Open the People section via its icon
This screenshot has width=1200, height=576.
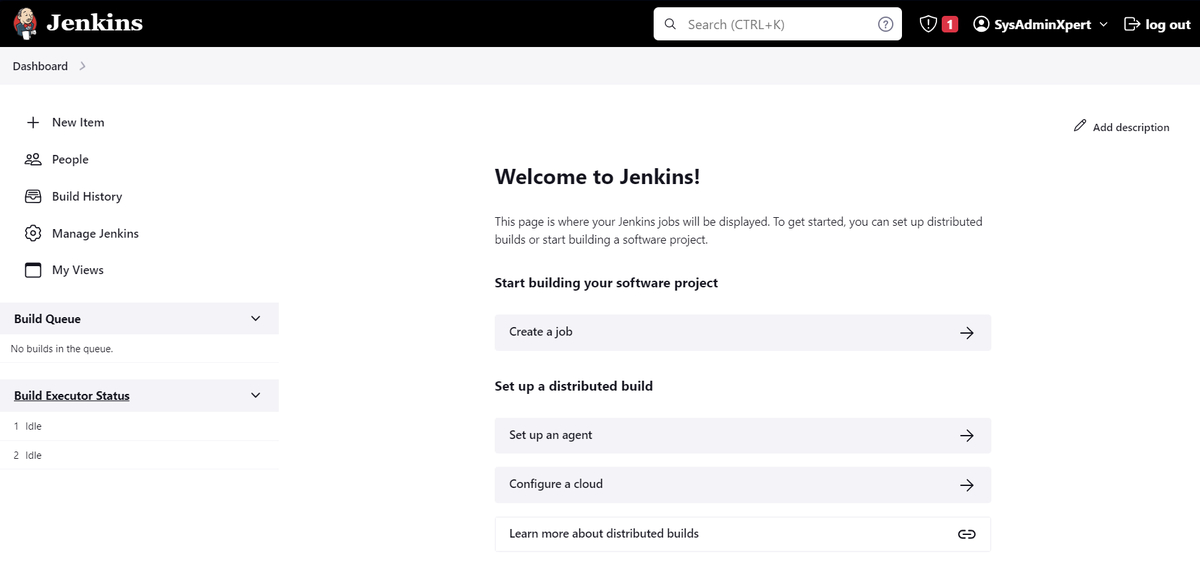coord(31,159)
